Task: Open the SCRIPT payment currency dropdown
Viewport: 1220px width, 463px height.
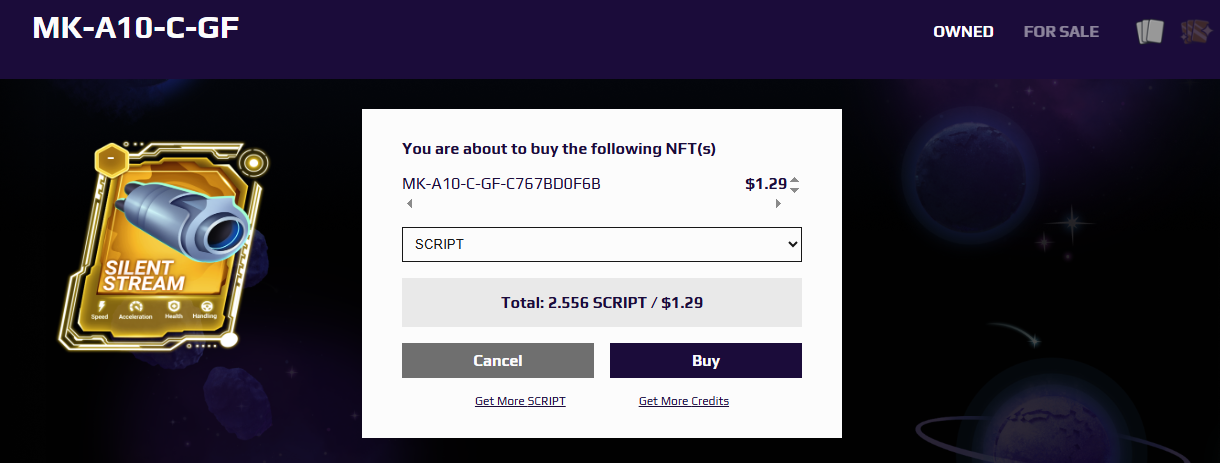Action: tap(602, 244)
